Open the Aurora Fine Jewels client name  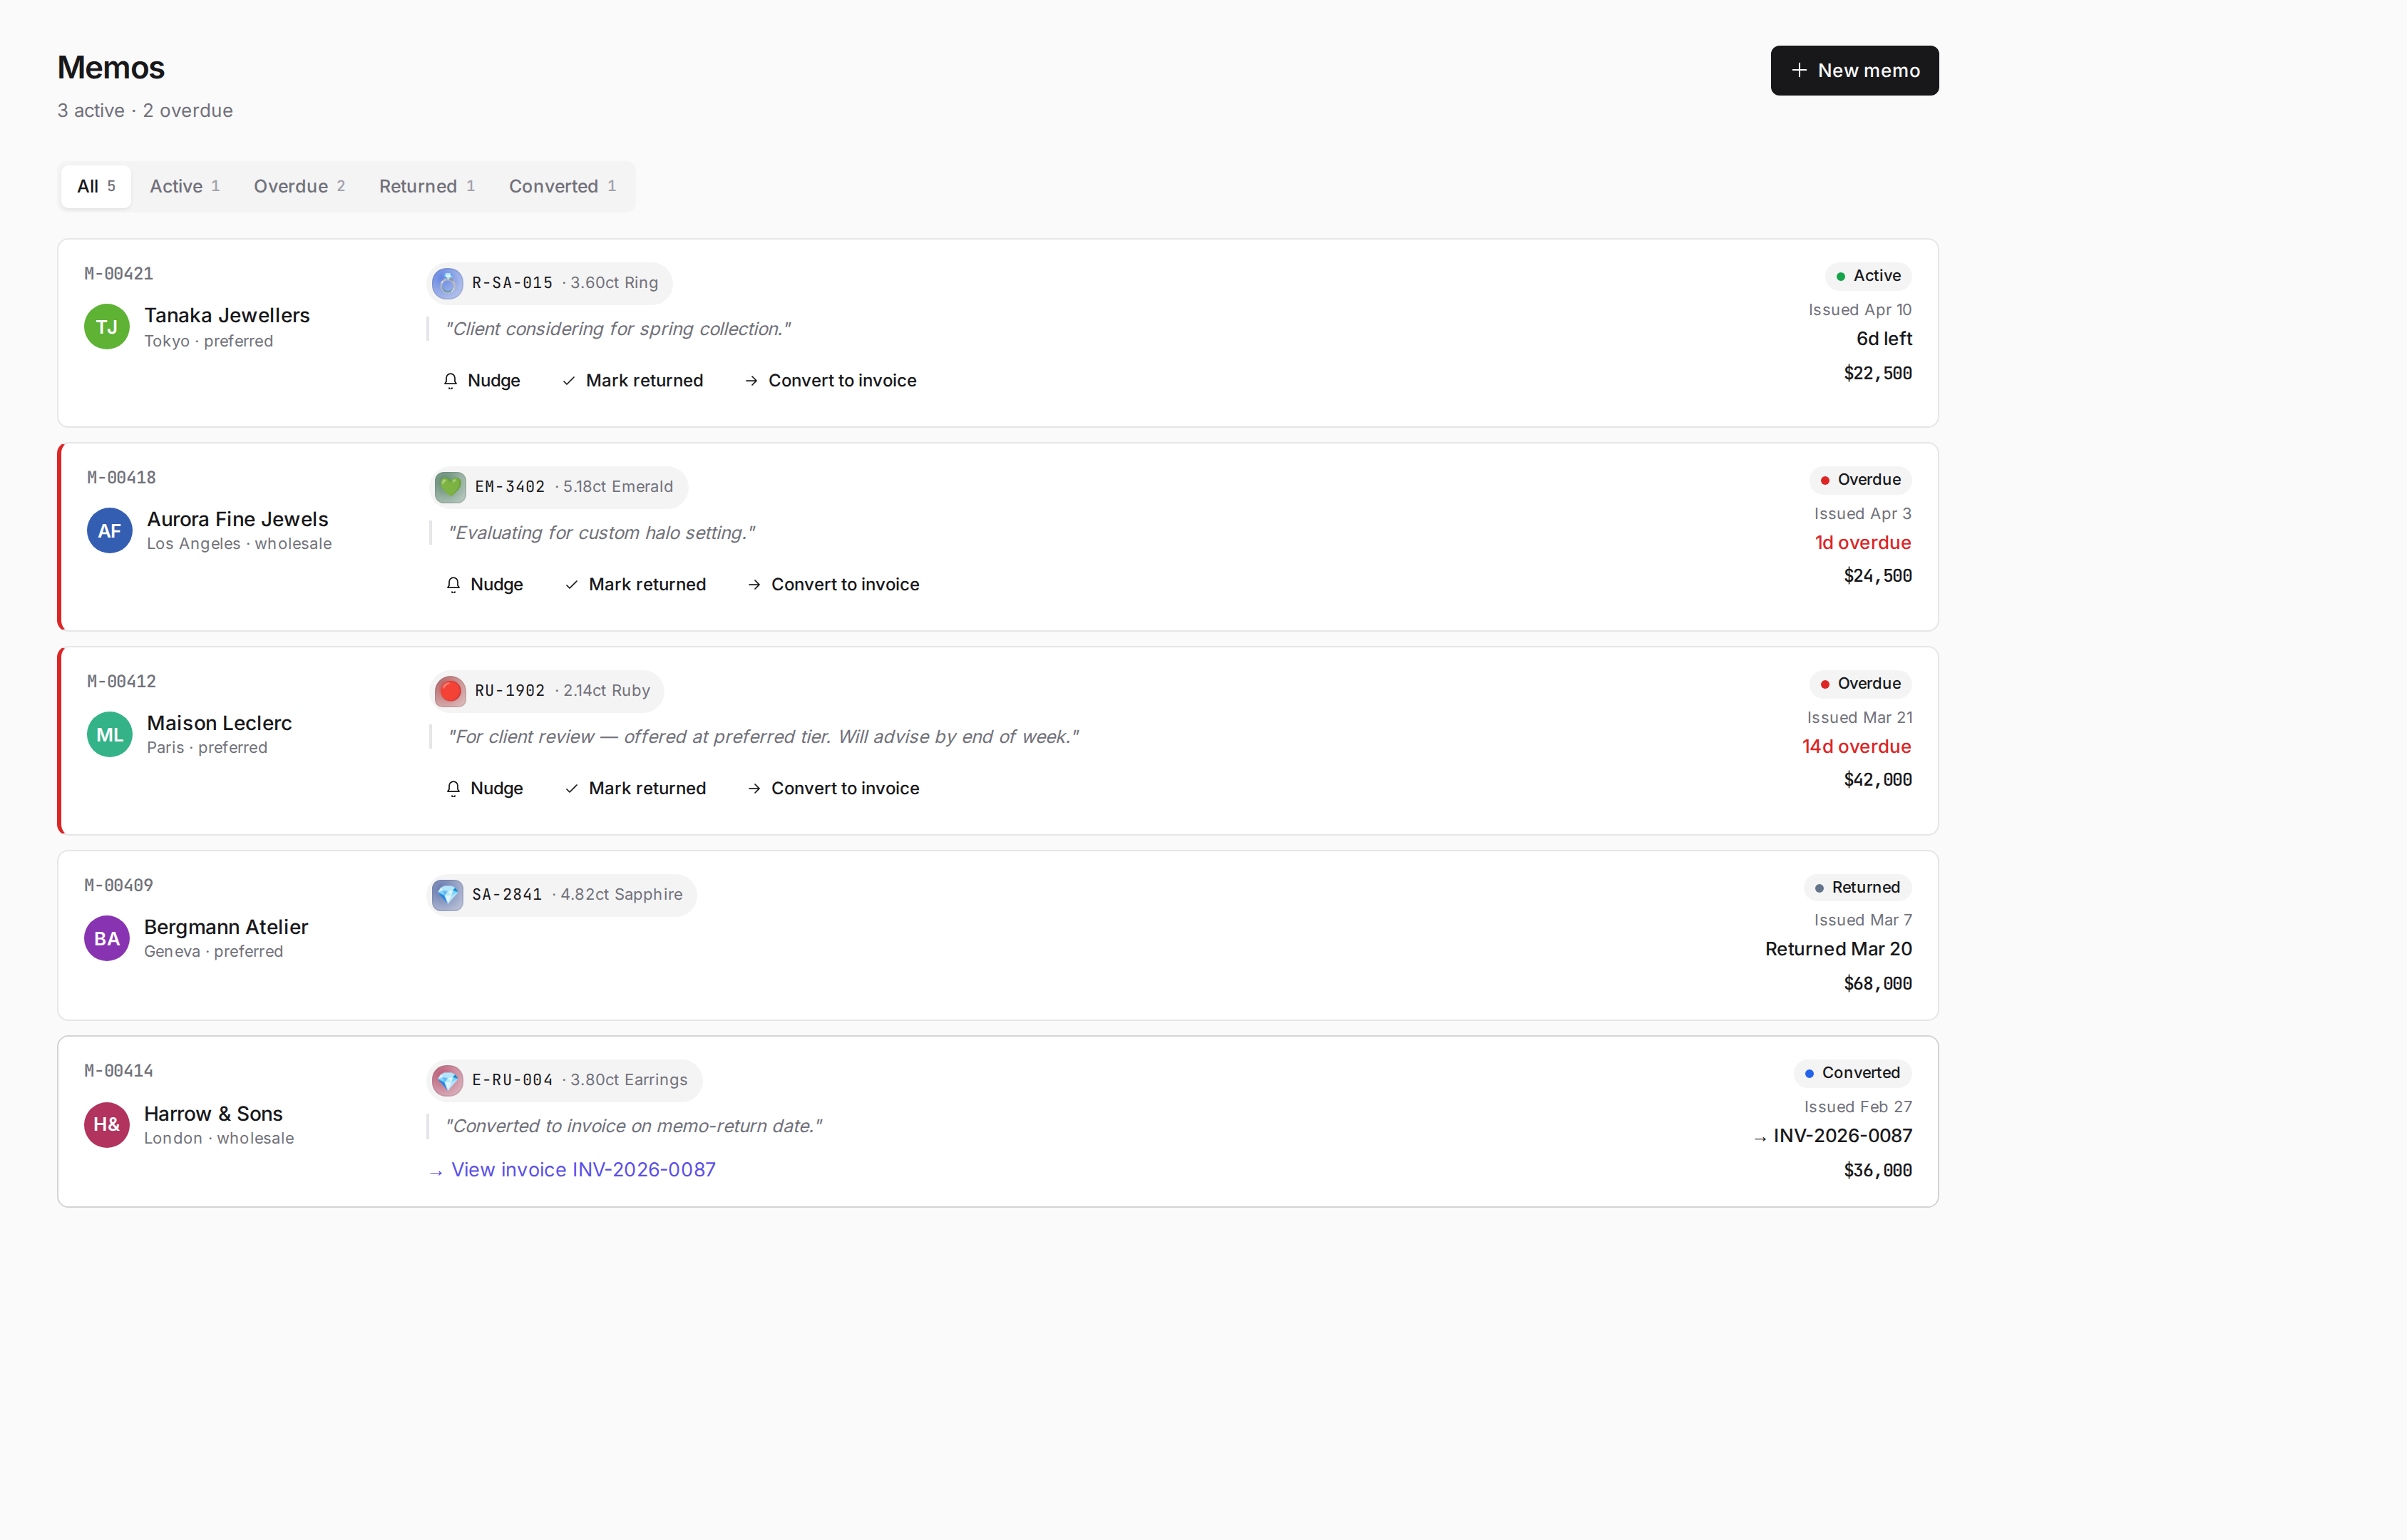tap(237, 519)
